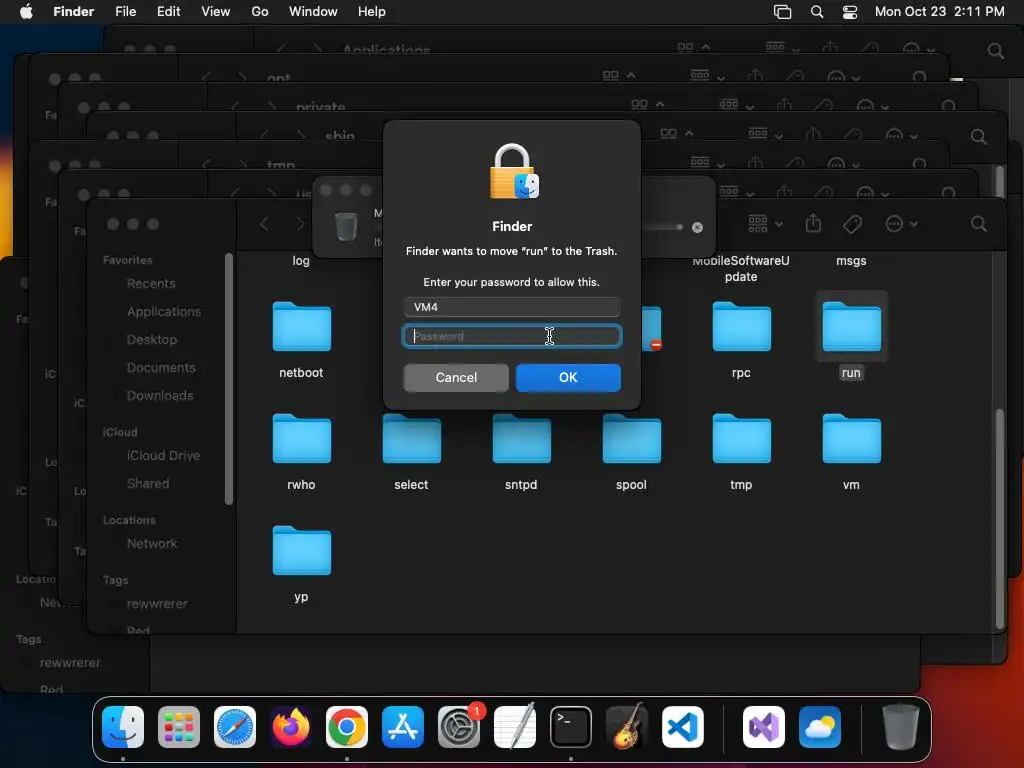Launch Safari from the Dock

tap(235, 726)
